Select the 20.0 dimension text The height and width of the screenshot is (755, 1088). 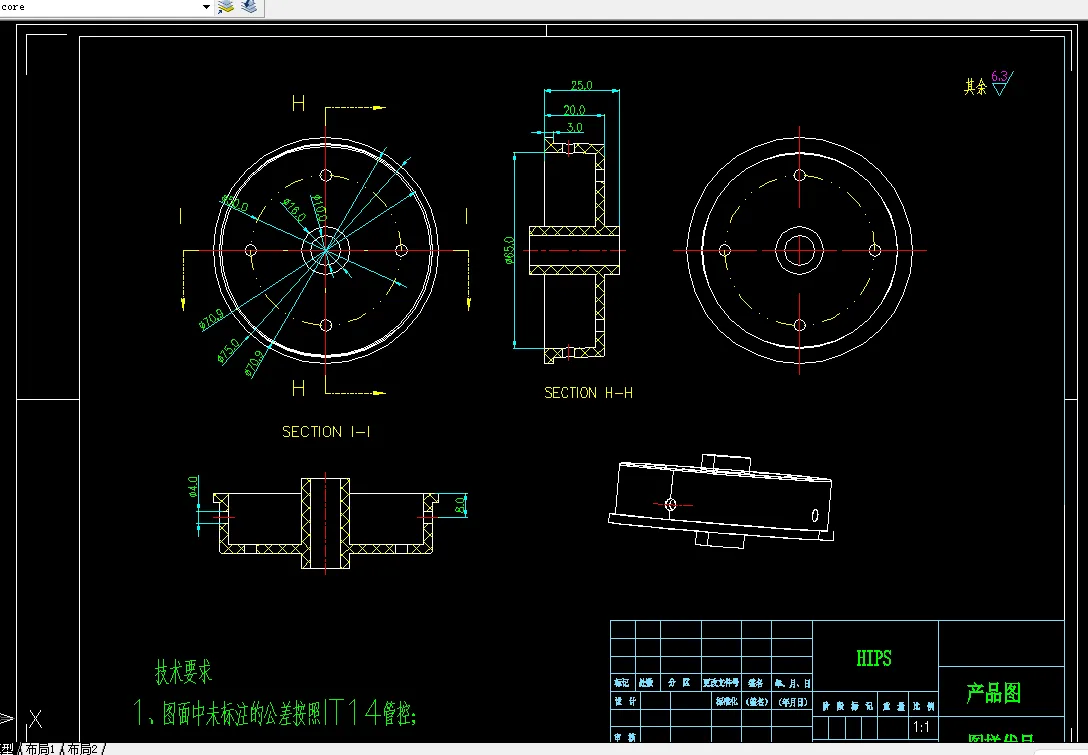(x=574, y=110)
